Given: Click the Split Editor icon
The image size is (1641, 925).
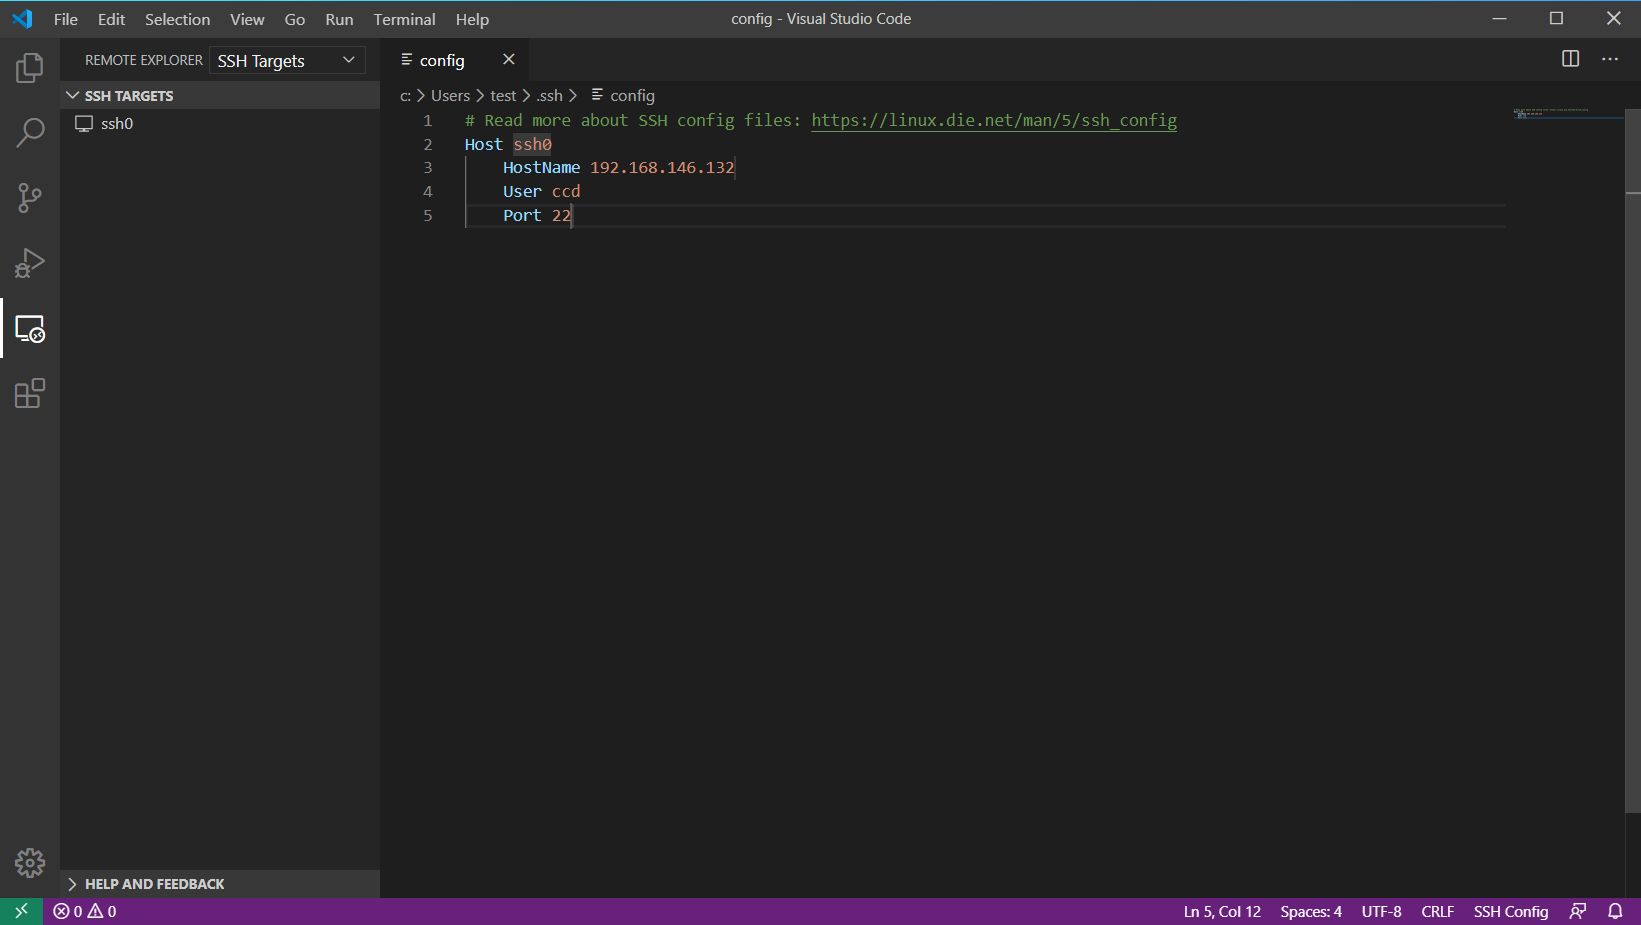Looking at the screenshot, I should 1569,59.
